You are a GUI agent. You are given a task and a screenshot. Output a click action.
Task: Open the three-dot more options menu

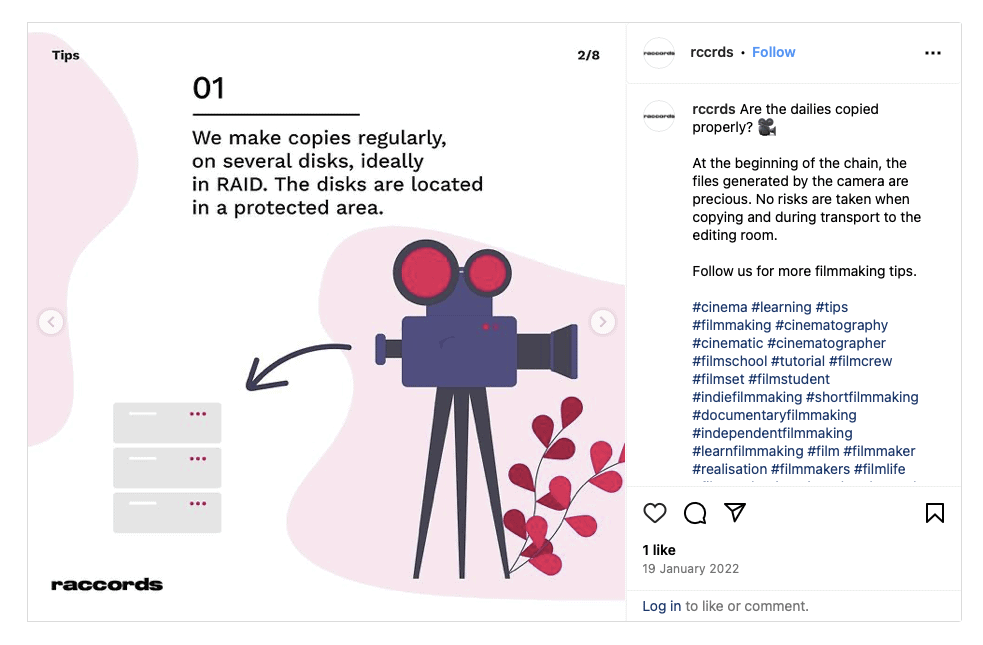[x=933, y=53]
